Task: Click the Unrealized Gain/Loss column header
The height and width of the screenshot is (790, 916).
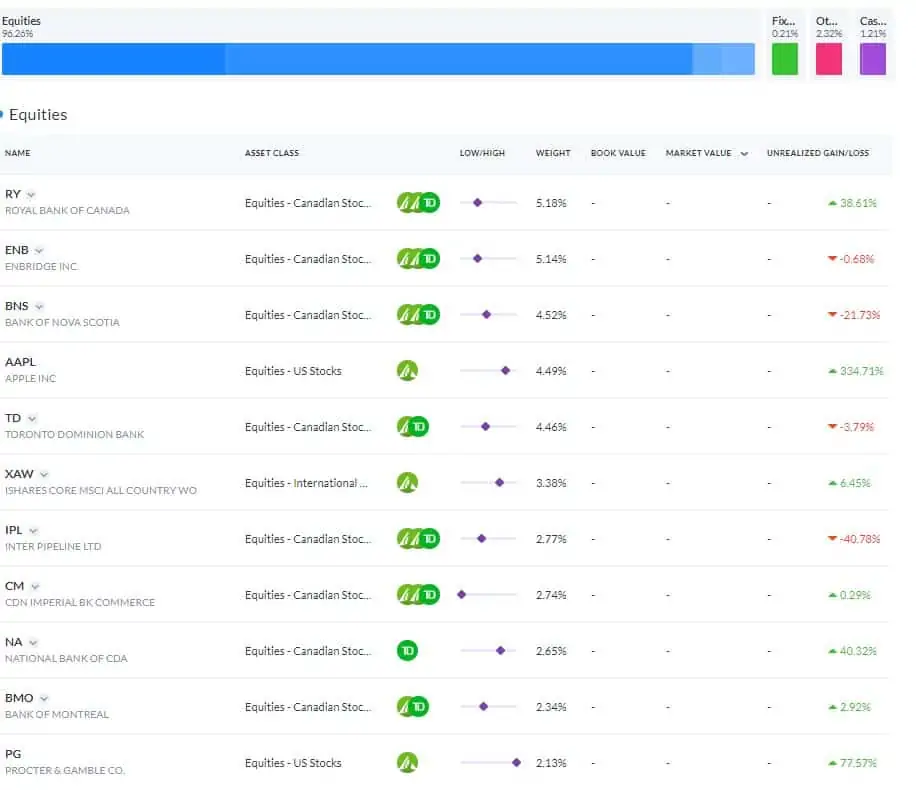Action: click(817, 153)
